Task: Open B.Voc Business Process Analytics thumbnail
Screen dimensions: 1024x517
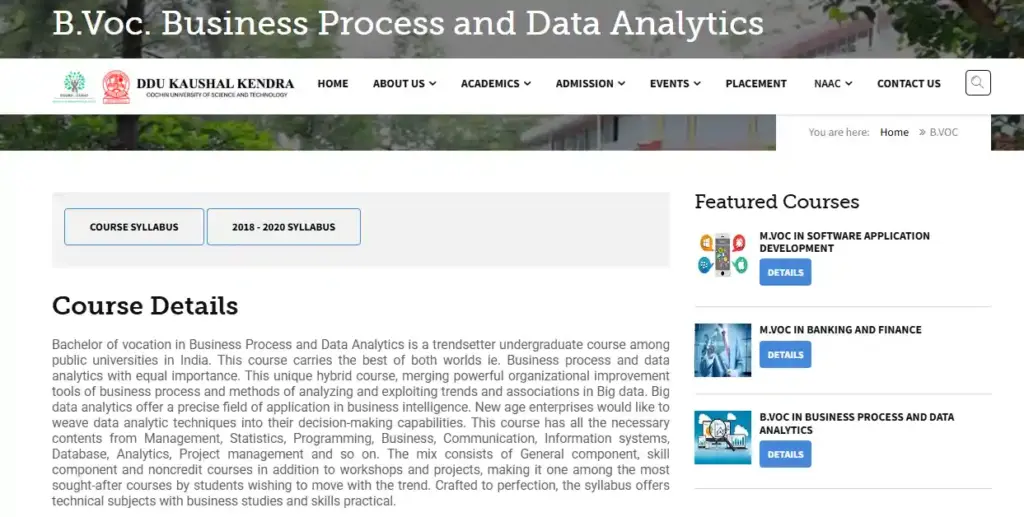Action: click(x=722, y=437)
